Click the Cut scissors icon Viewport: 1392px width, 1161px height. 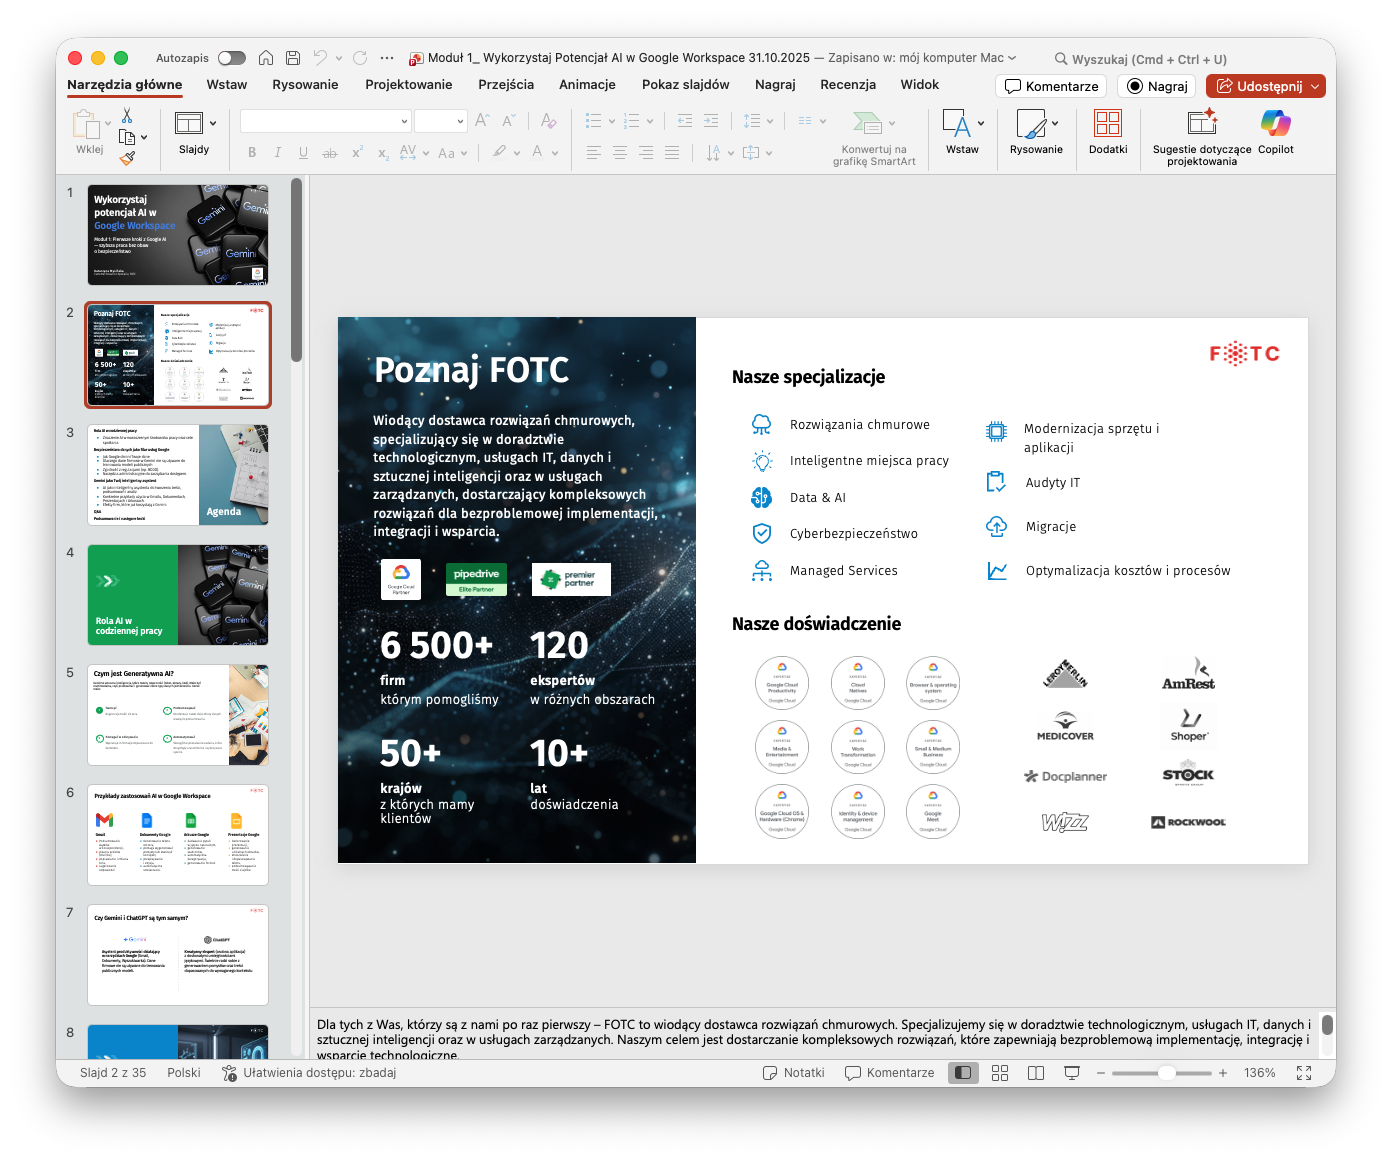(127, 116)
